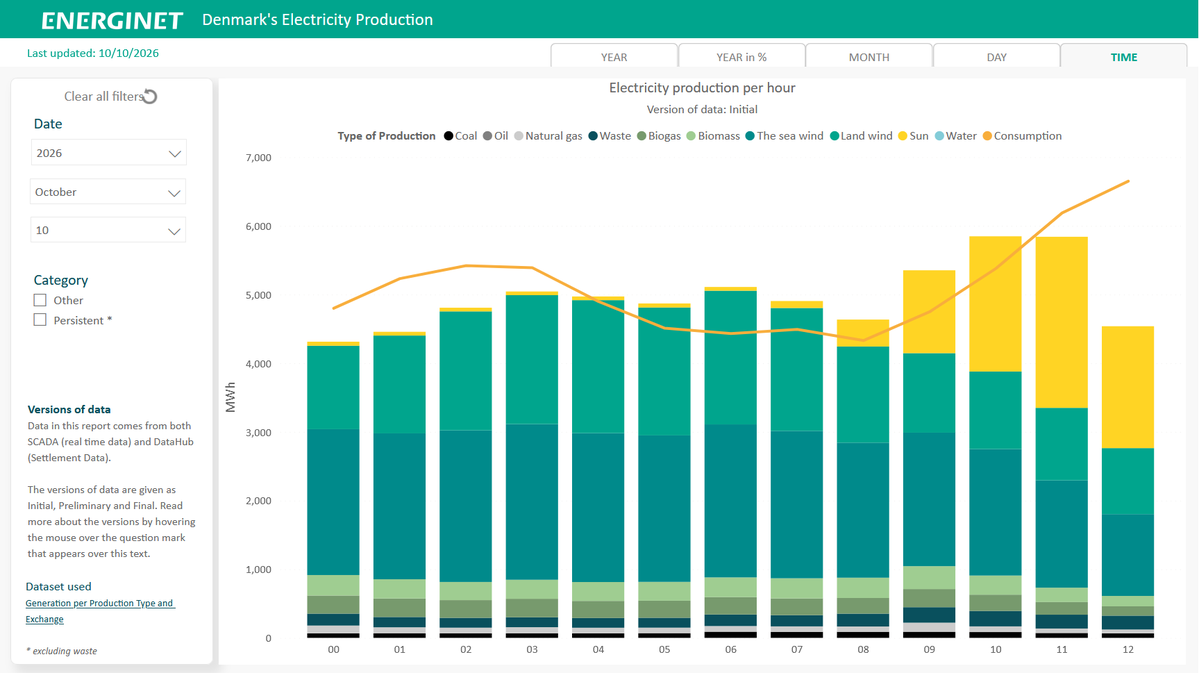Click the Clear all filters text

pyautogui.click(x=103, y=96)
